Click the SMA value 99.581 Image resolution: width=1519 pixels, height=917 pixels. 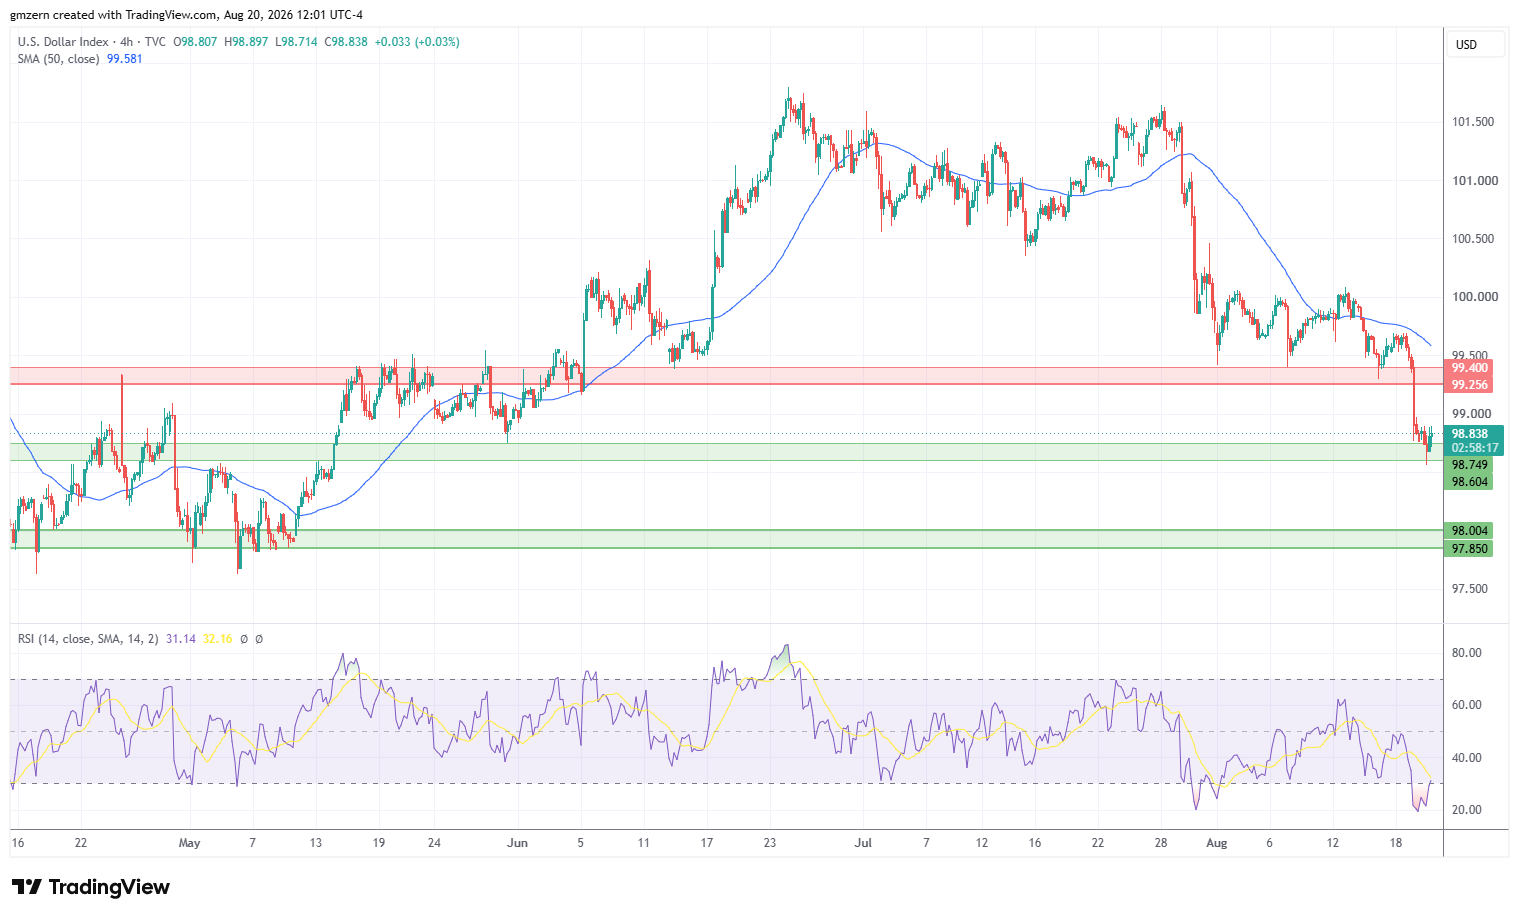(125, 59)
